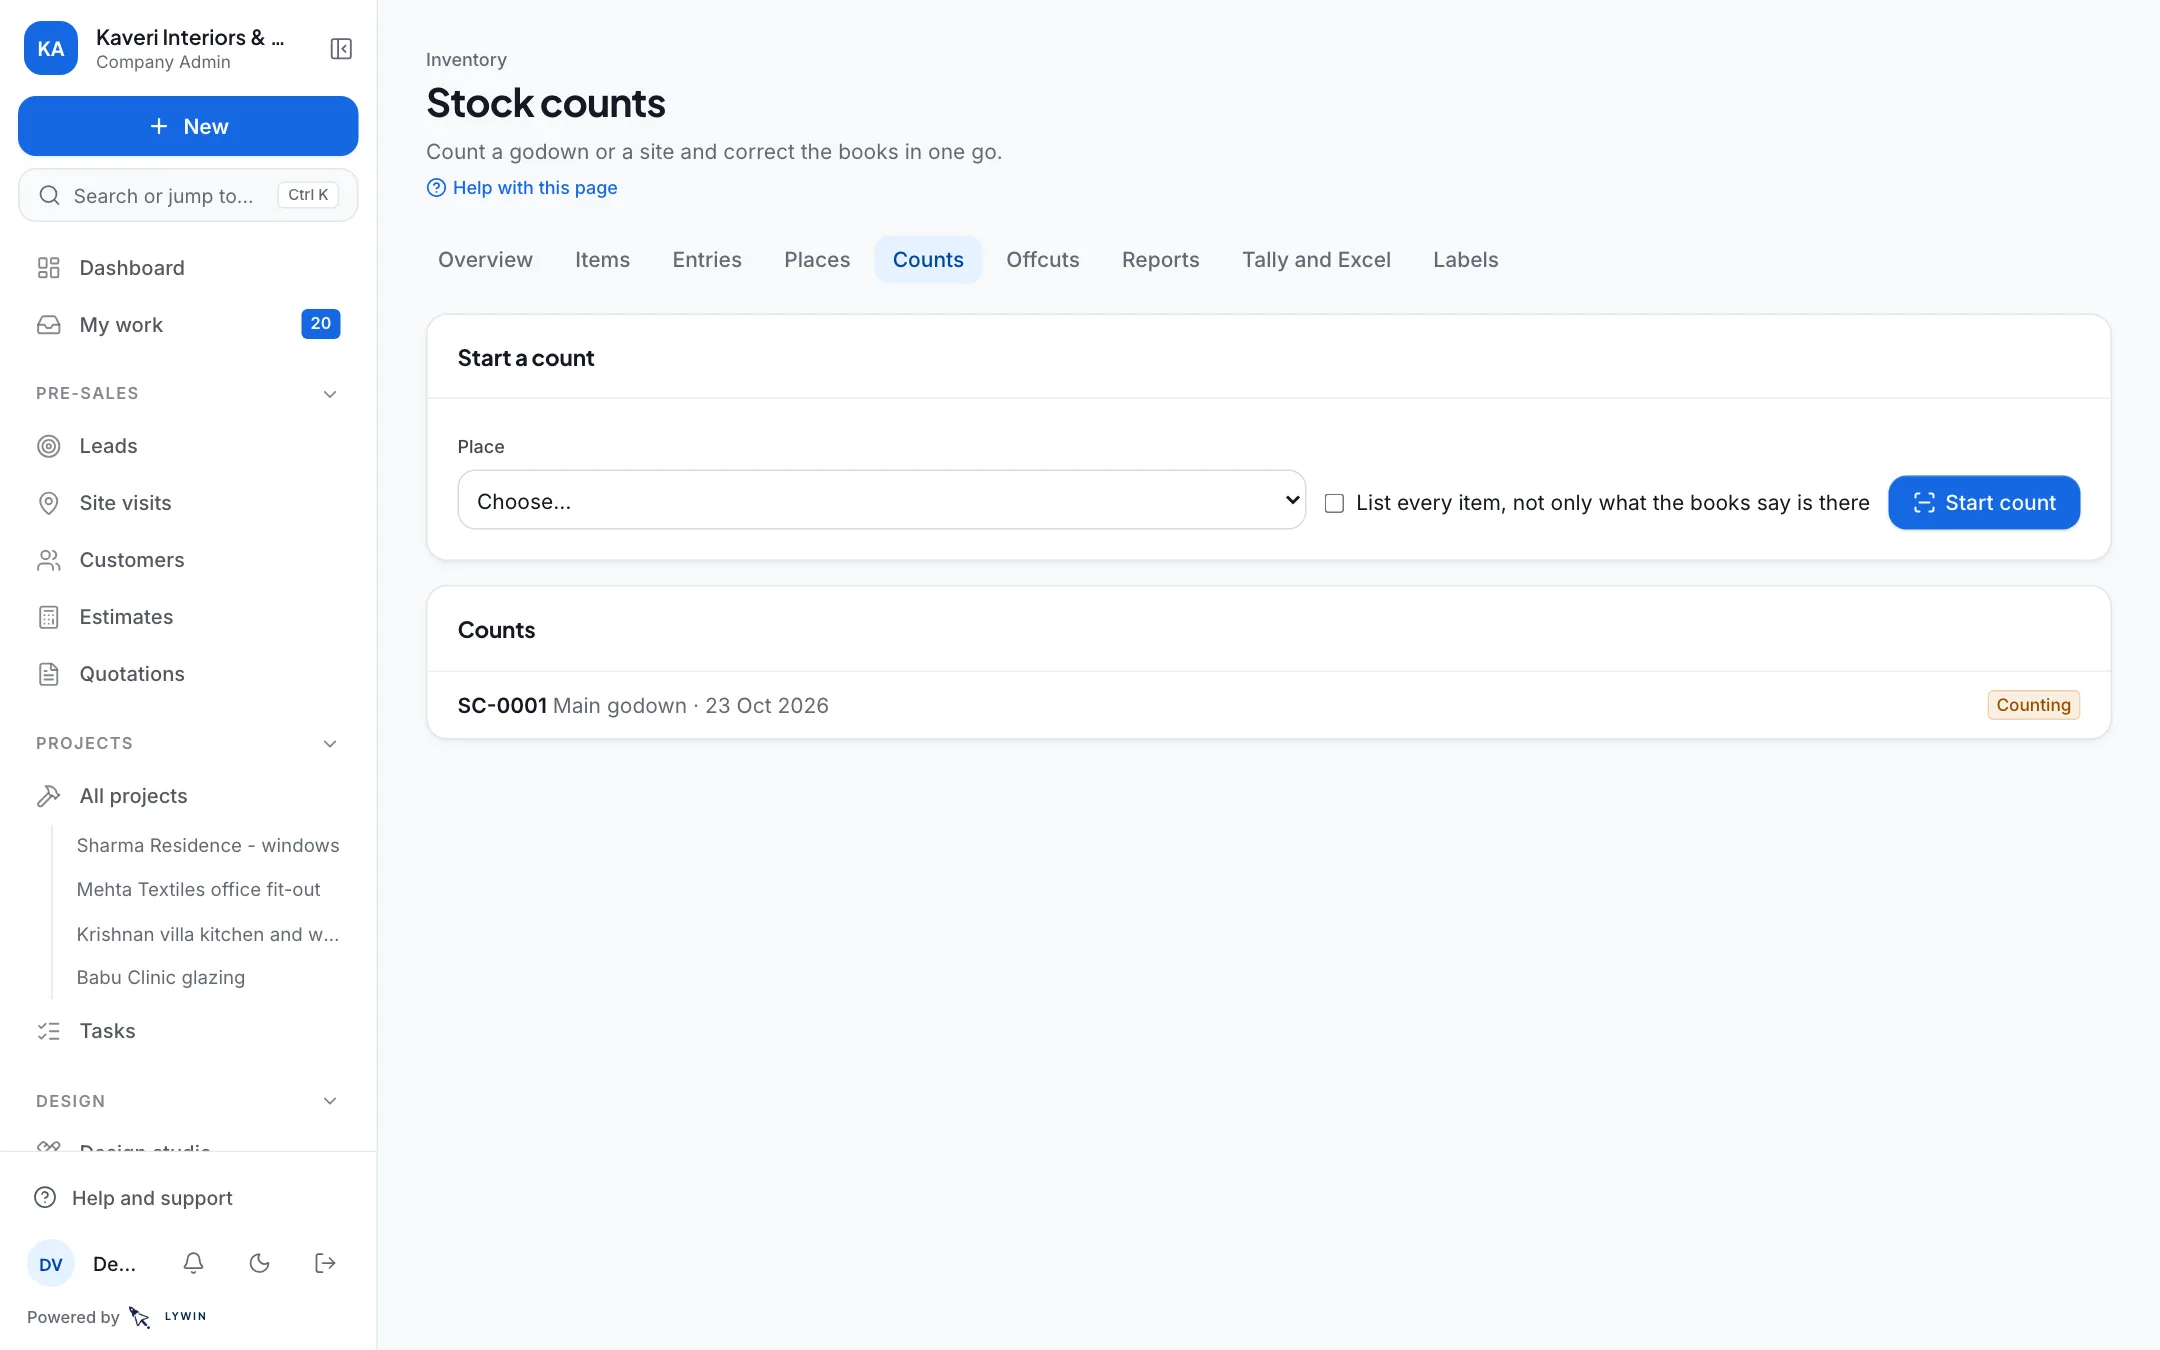Collapse the PROJECTS section chevron
2160x1350 pixels.
click(330, 744)
